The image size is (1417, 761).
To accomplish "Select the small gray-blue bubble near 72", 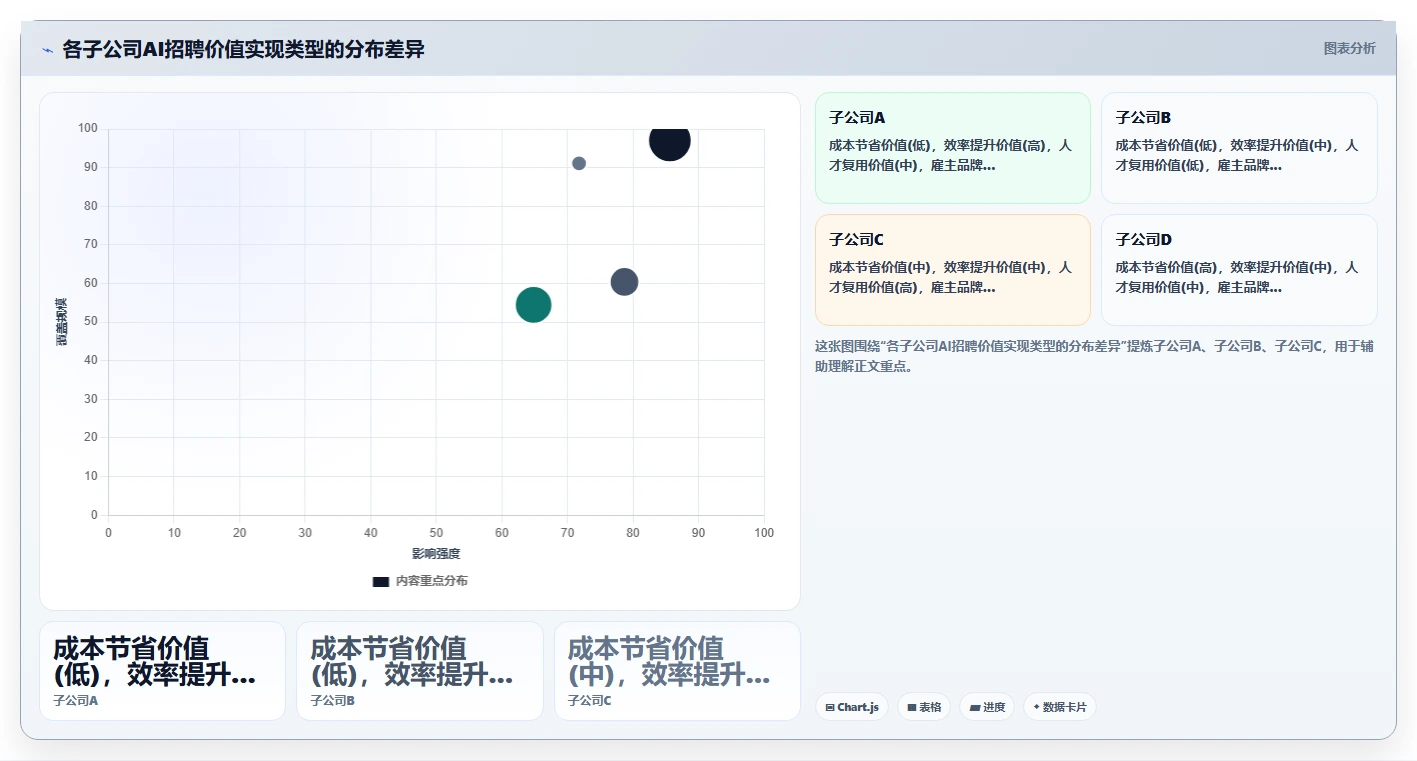I will coord(579,163).
